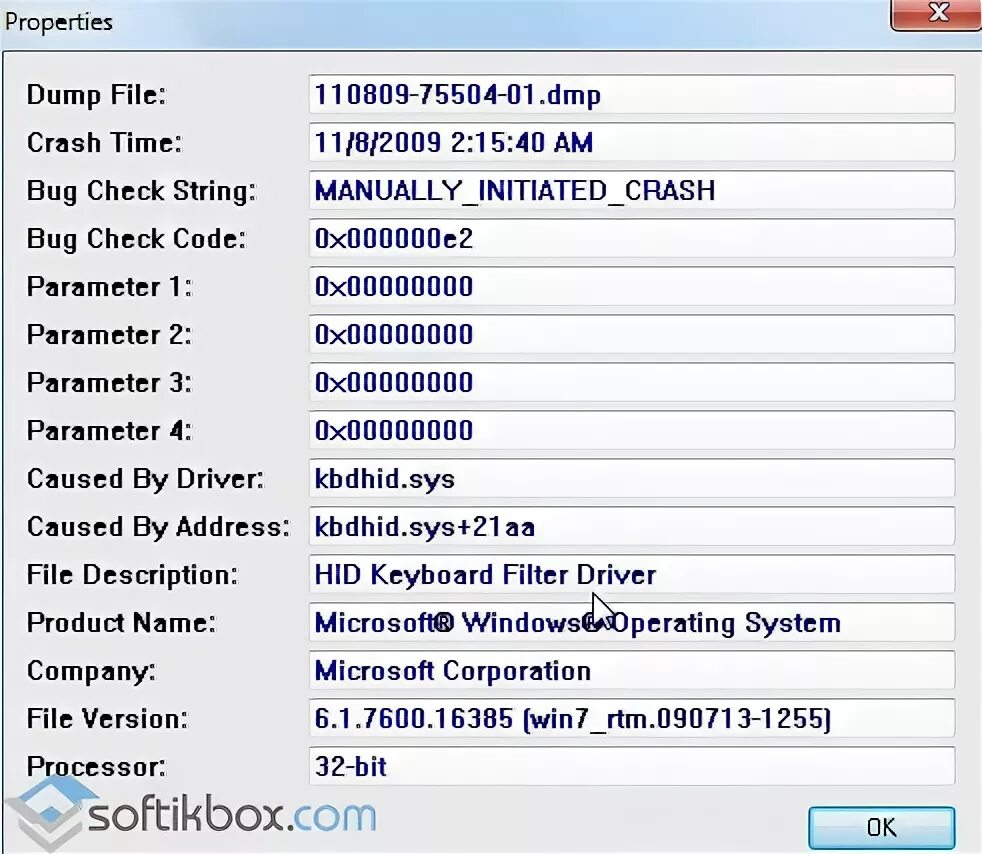
Task: Click the Parameter 3 value field
Action: tap(632, 382)
